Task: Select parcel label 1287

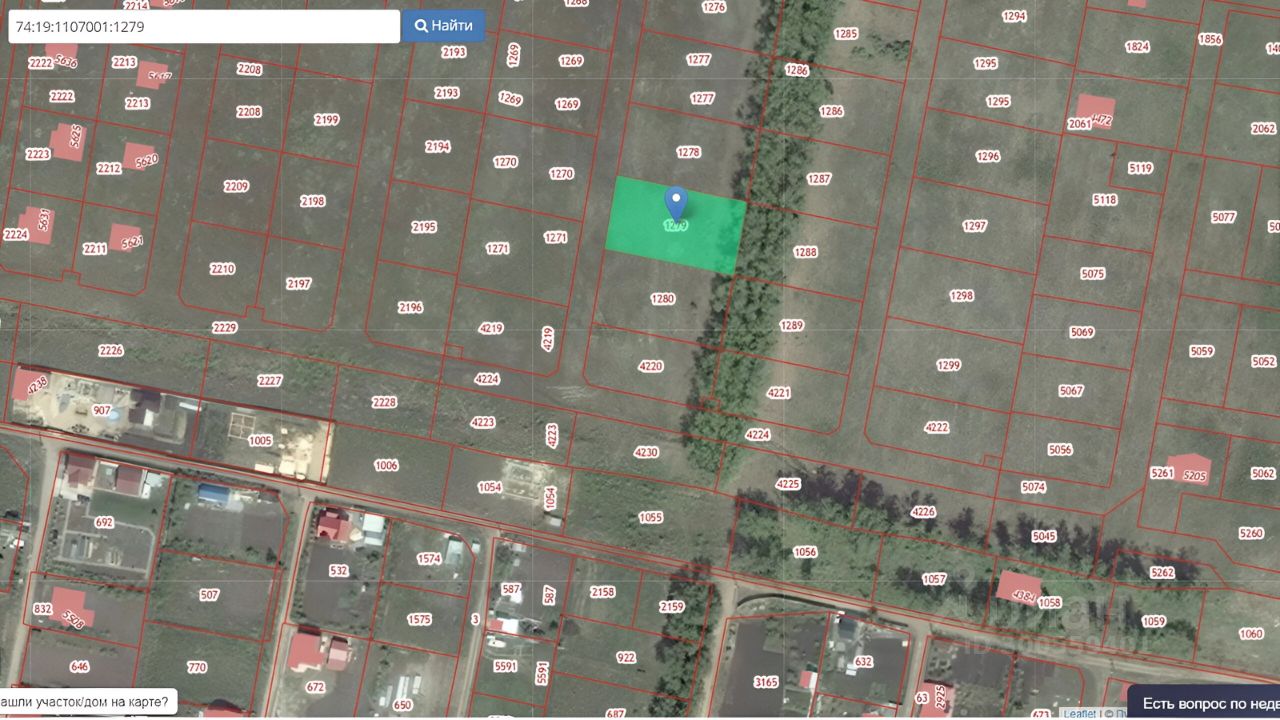Action: (819, 179)
